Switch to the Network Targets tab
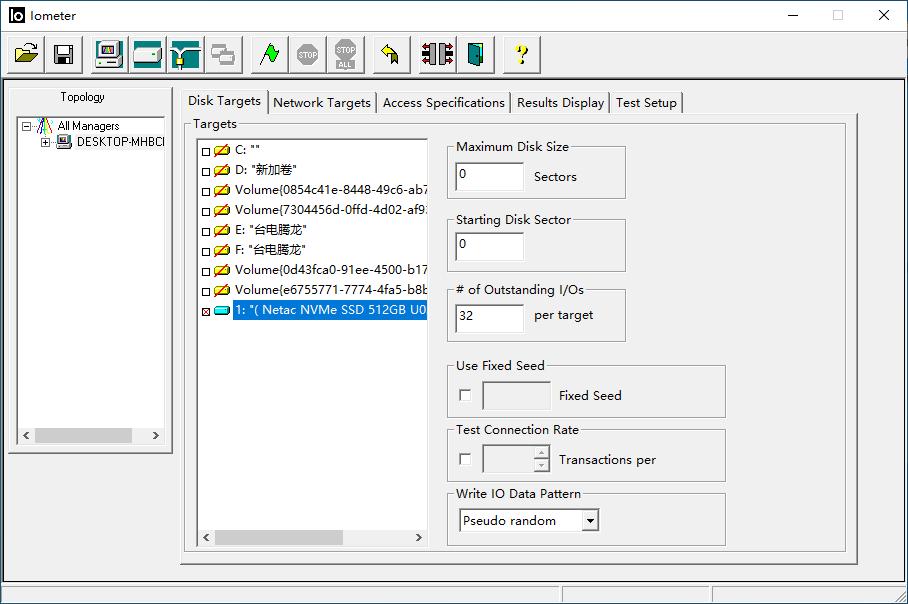The height and width of the screenshot is (604, 908). pos(322,103)
